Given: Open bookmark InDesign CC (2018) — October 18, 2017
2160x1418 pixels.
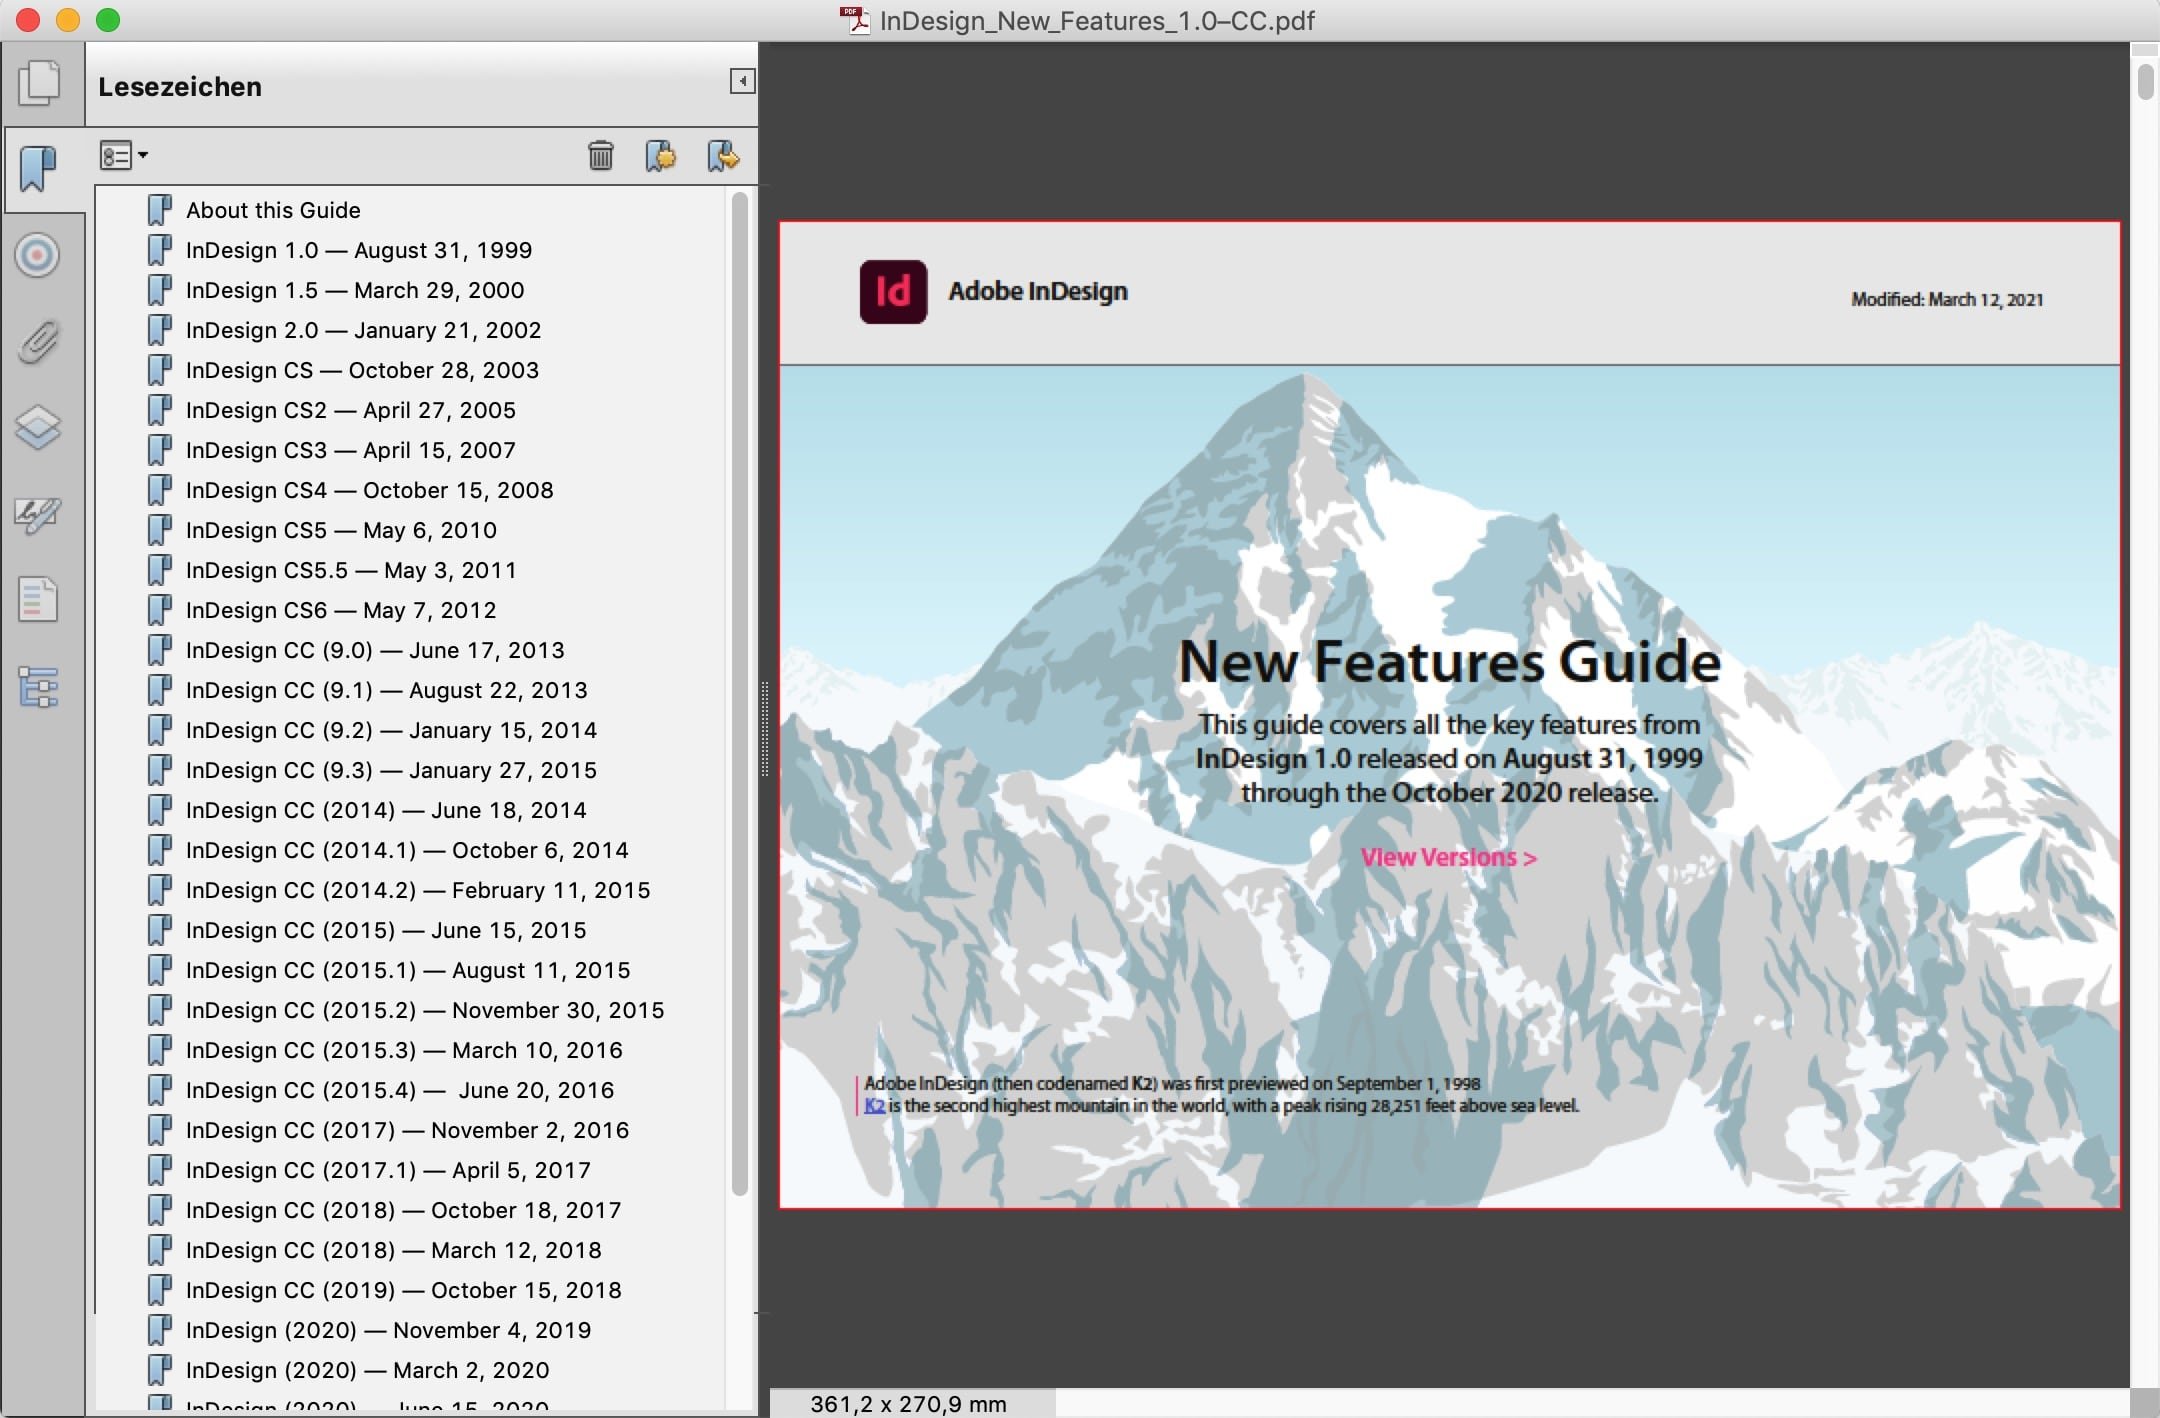Looking at the screenshot, I should (403, 1210).
